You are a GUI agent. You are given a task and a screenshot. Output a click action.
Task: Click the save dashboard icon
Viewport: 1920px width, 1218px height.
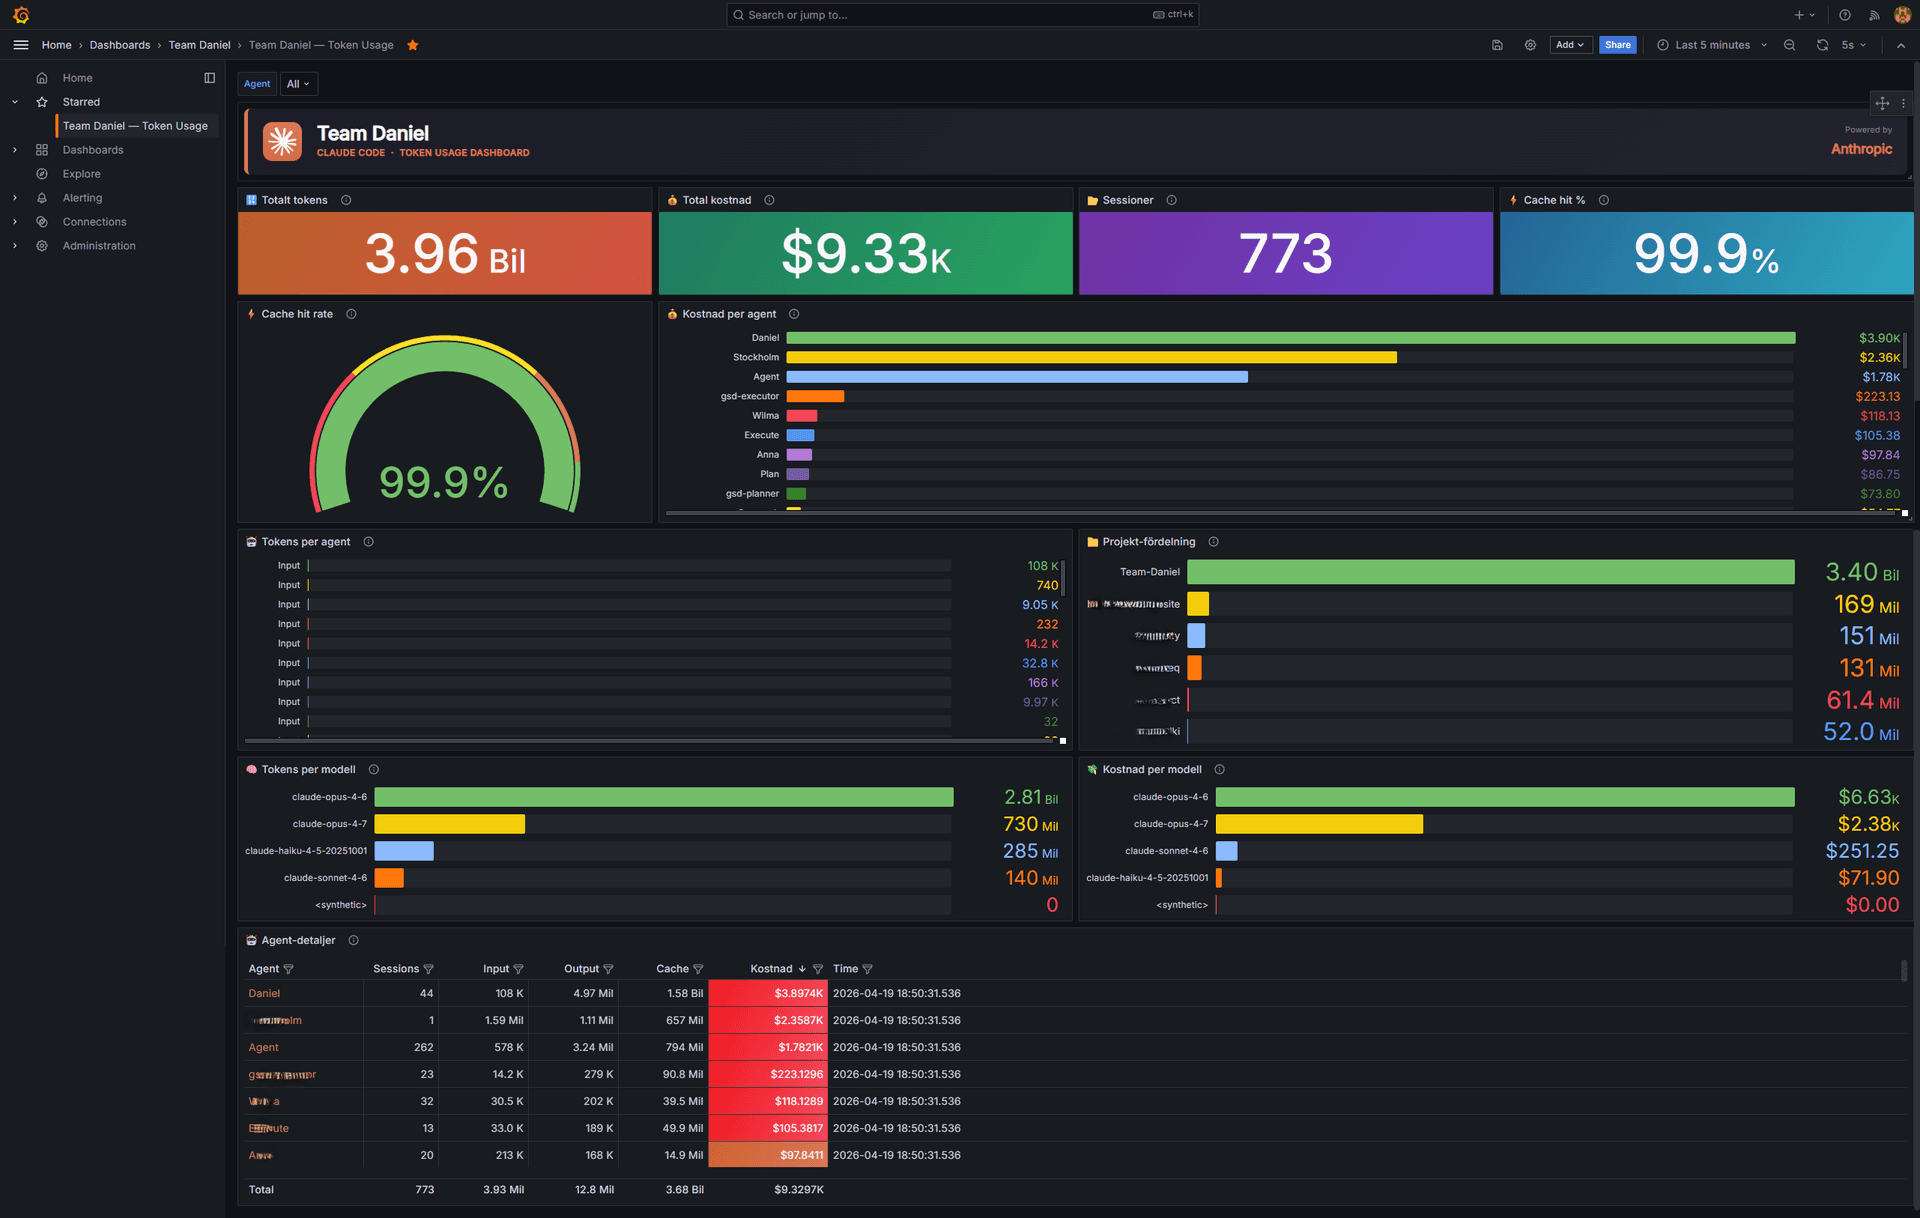[x=1497, y=45]
